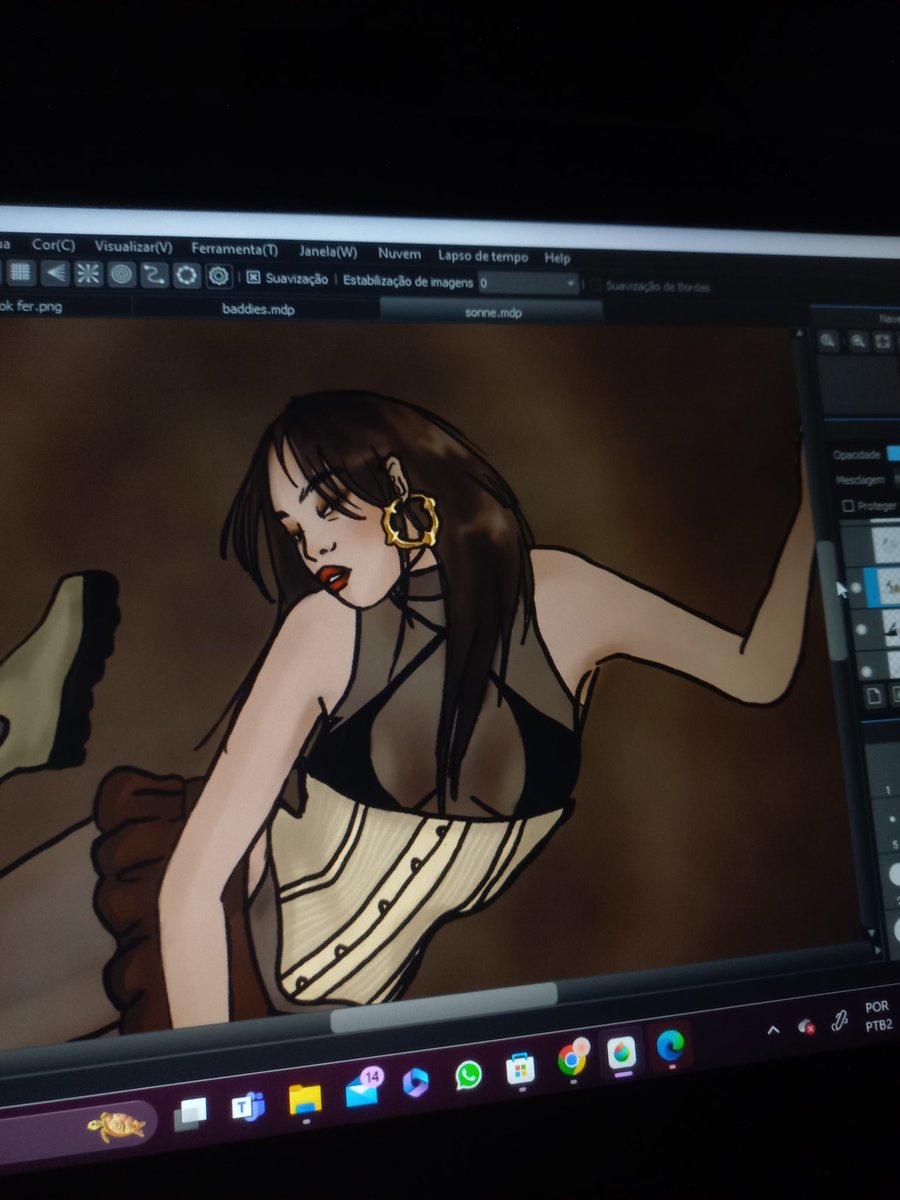900x1200 pixels.
Task: Open the Nuvem menu
Action: pos(399,254)
